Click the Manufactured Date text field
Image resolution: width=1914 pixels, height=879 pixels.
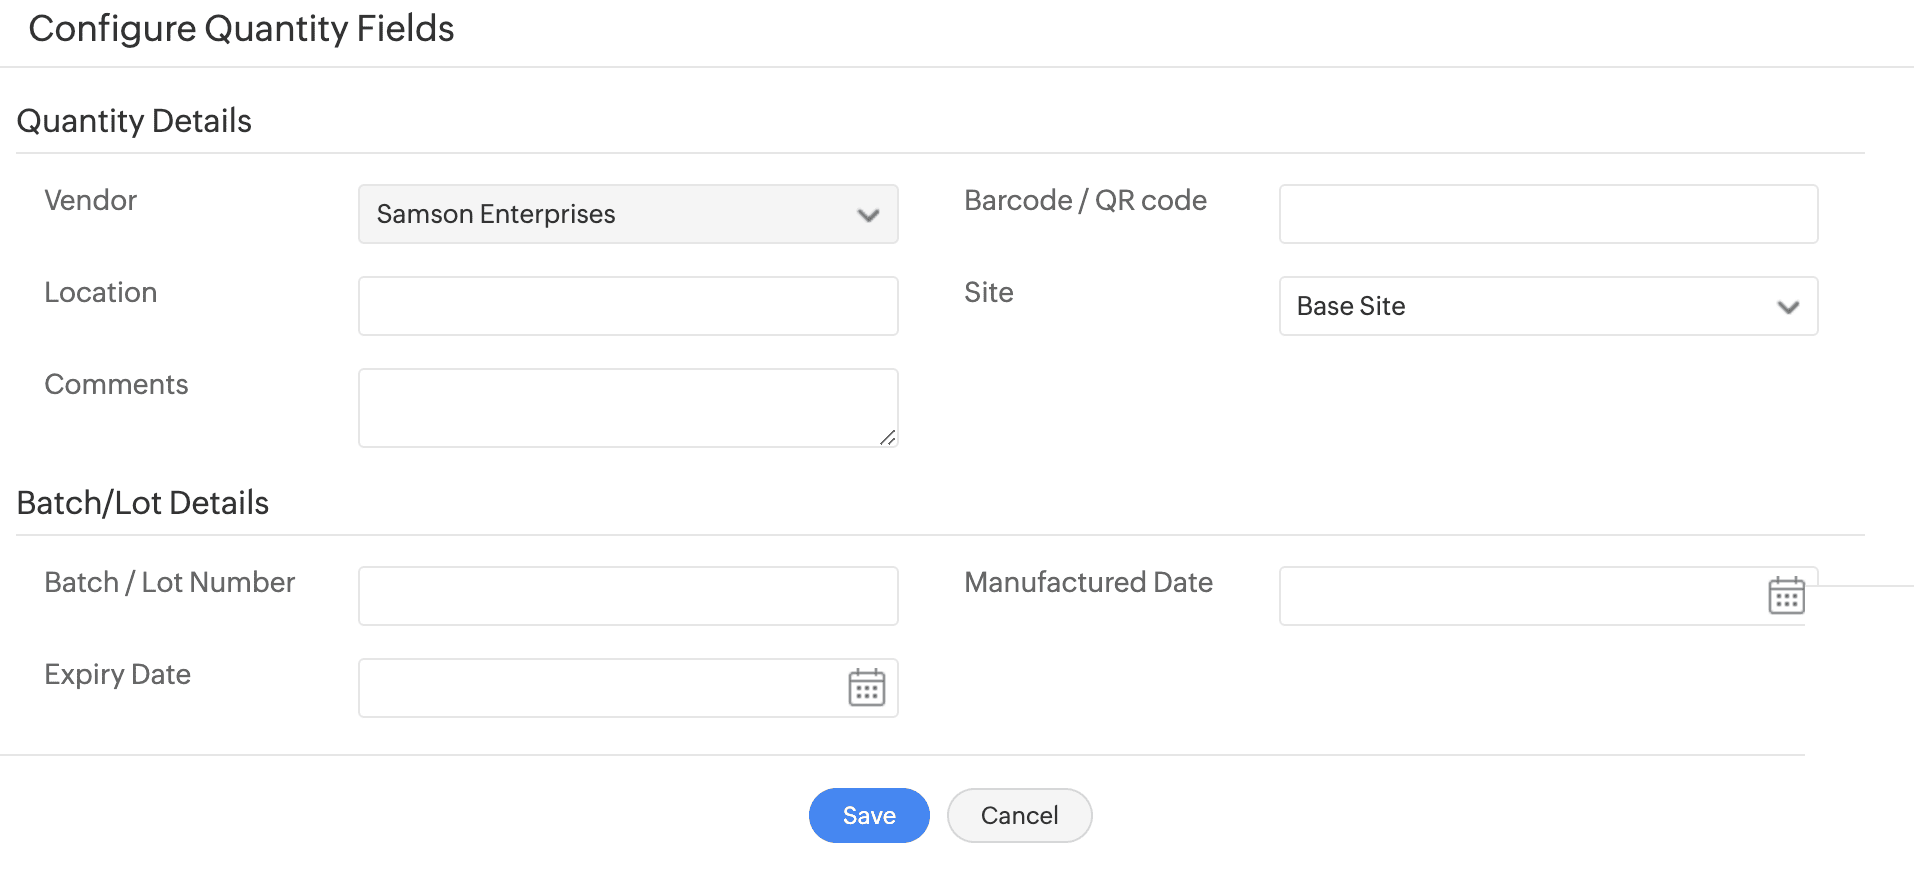pyautogui.click(x=1520, y=596)
